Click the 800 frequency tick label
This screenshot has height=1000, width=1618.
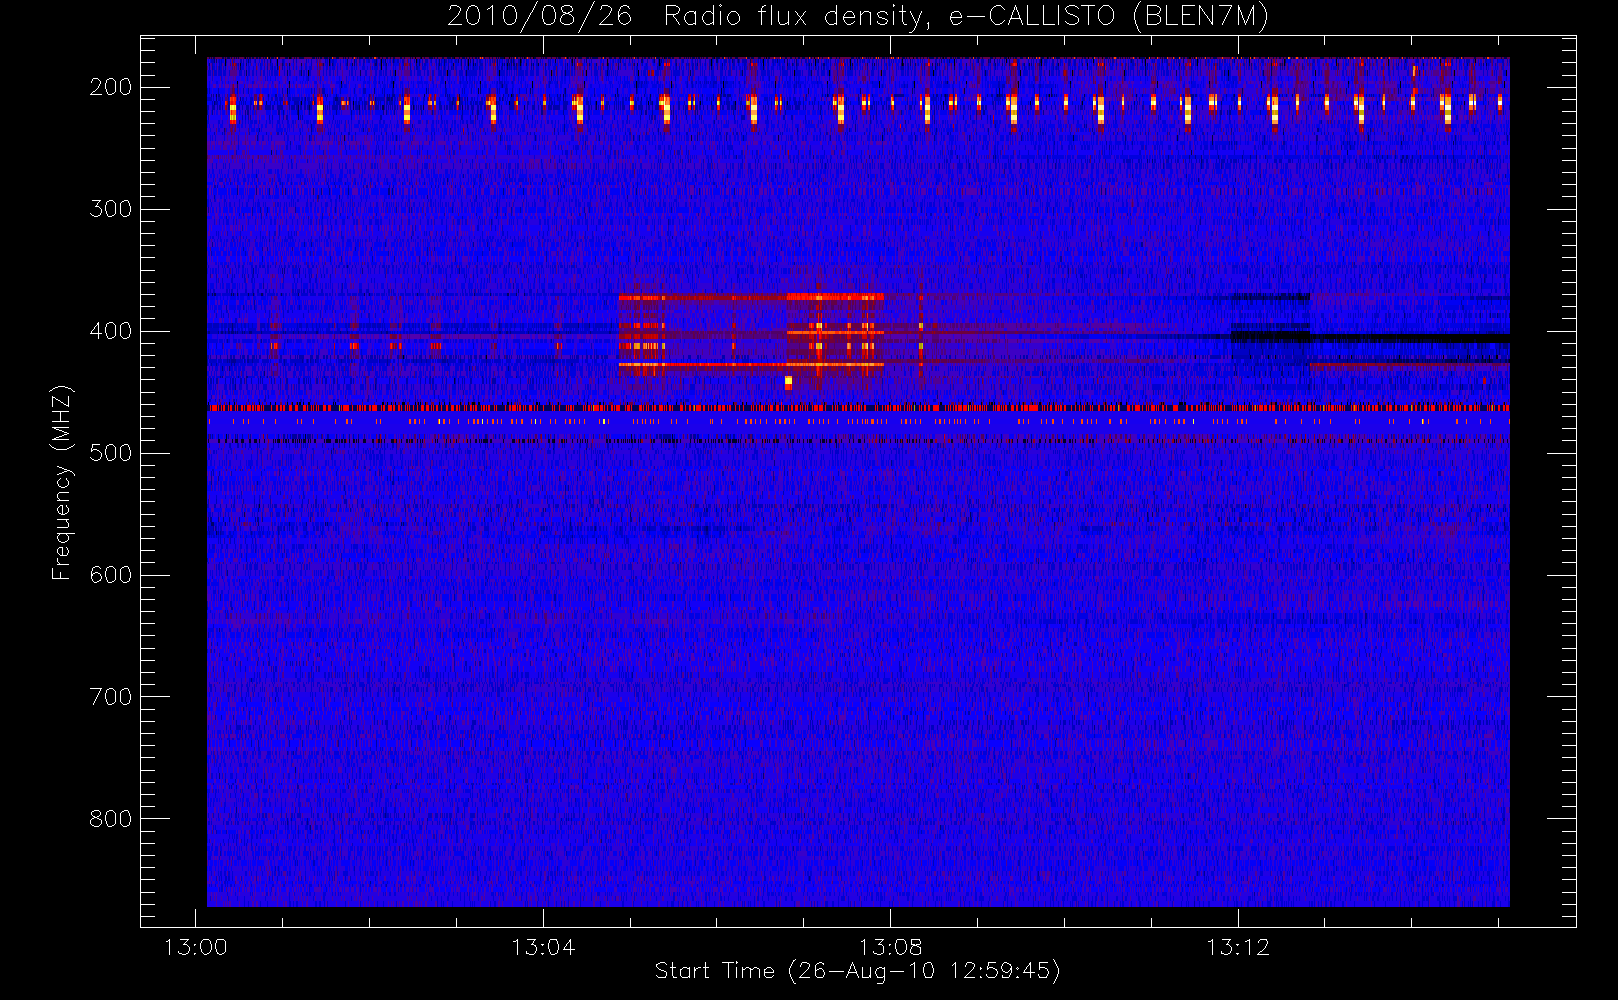click(x=111, y=819)
